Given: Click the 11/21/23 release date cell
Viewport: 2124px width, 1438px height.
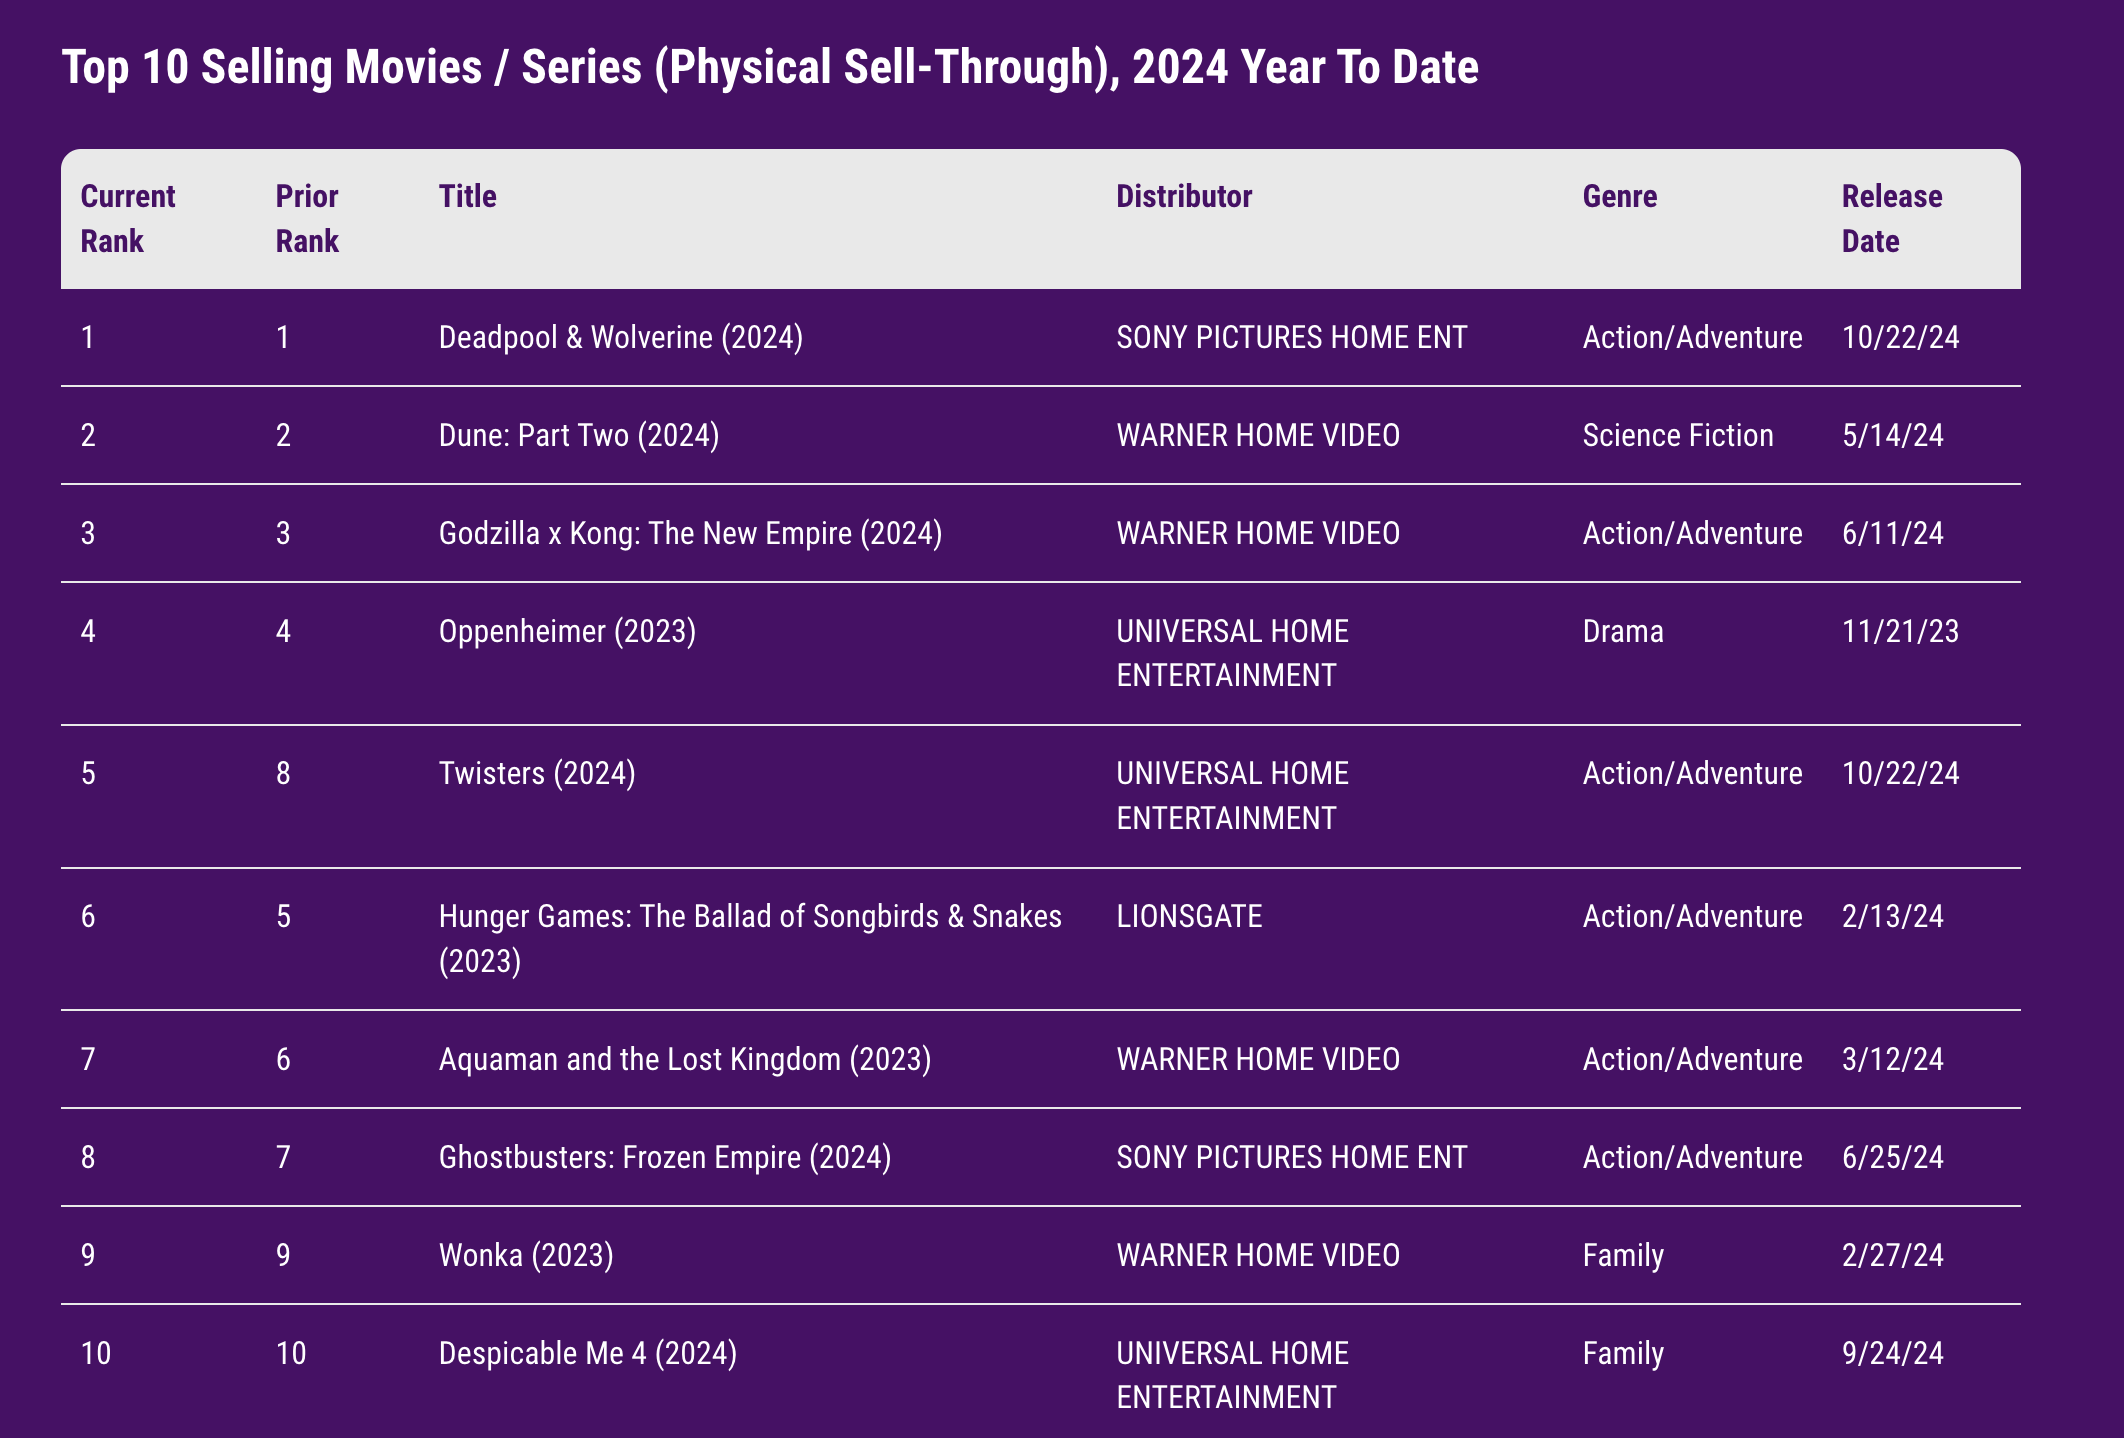Looking at the screenshot, I should 1900,632.
